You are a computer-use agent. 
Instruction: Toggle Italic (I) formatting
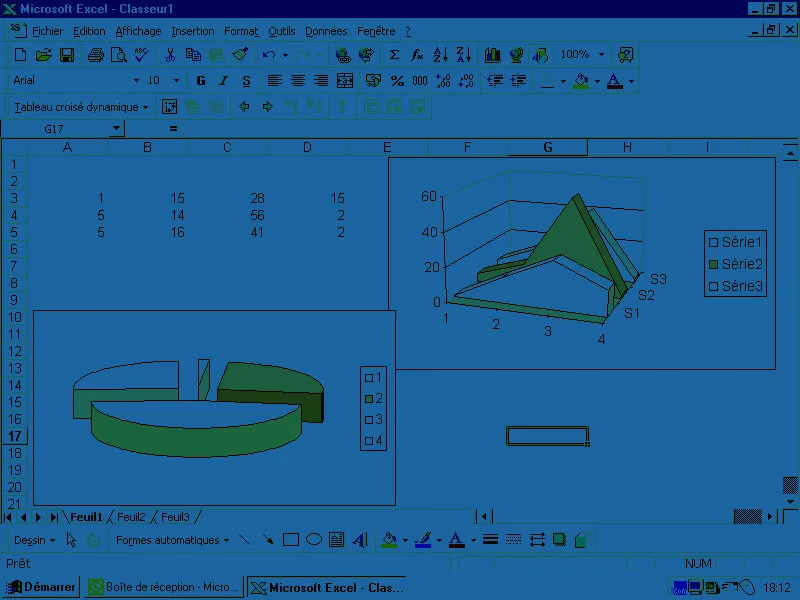[223, 81]
